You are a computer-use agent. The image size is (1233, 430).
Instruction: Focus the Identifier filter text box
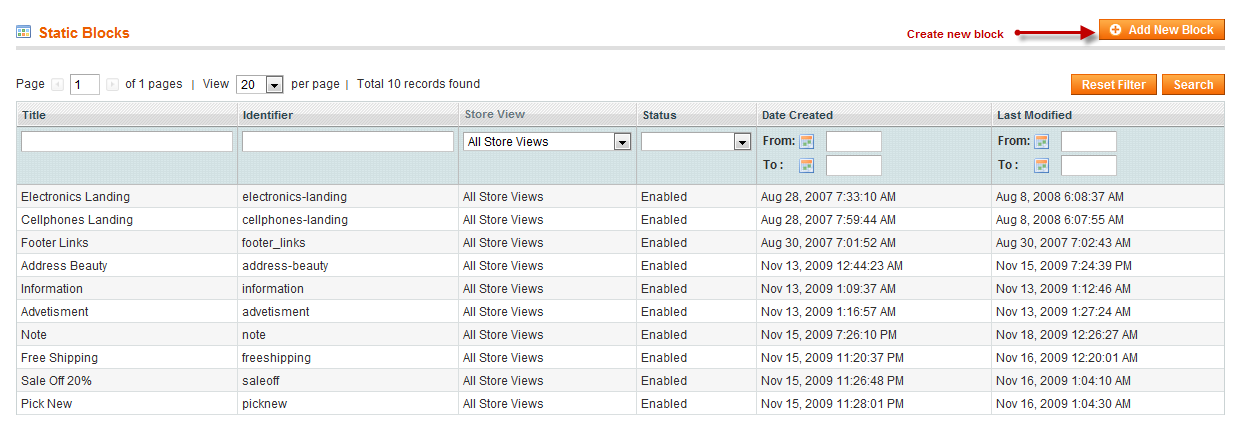click(x=348, y=142)
